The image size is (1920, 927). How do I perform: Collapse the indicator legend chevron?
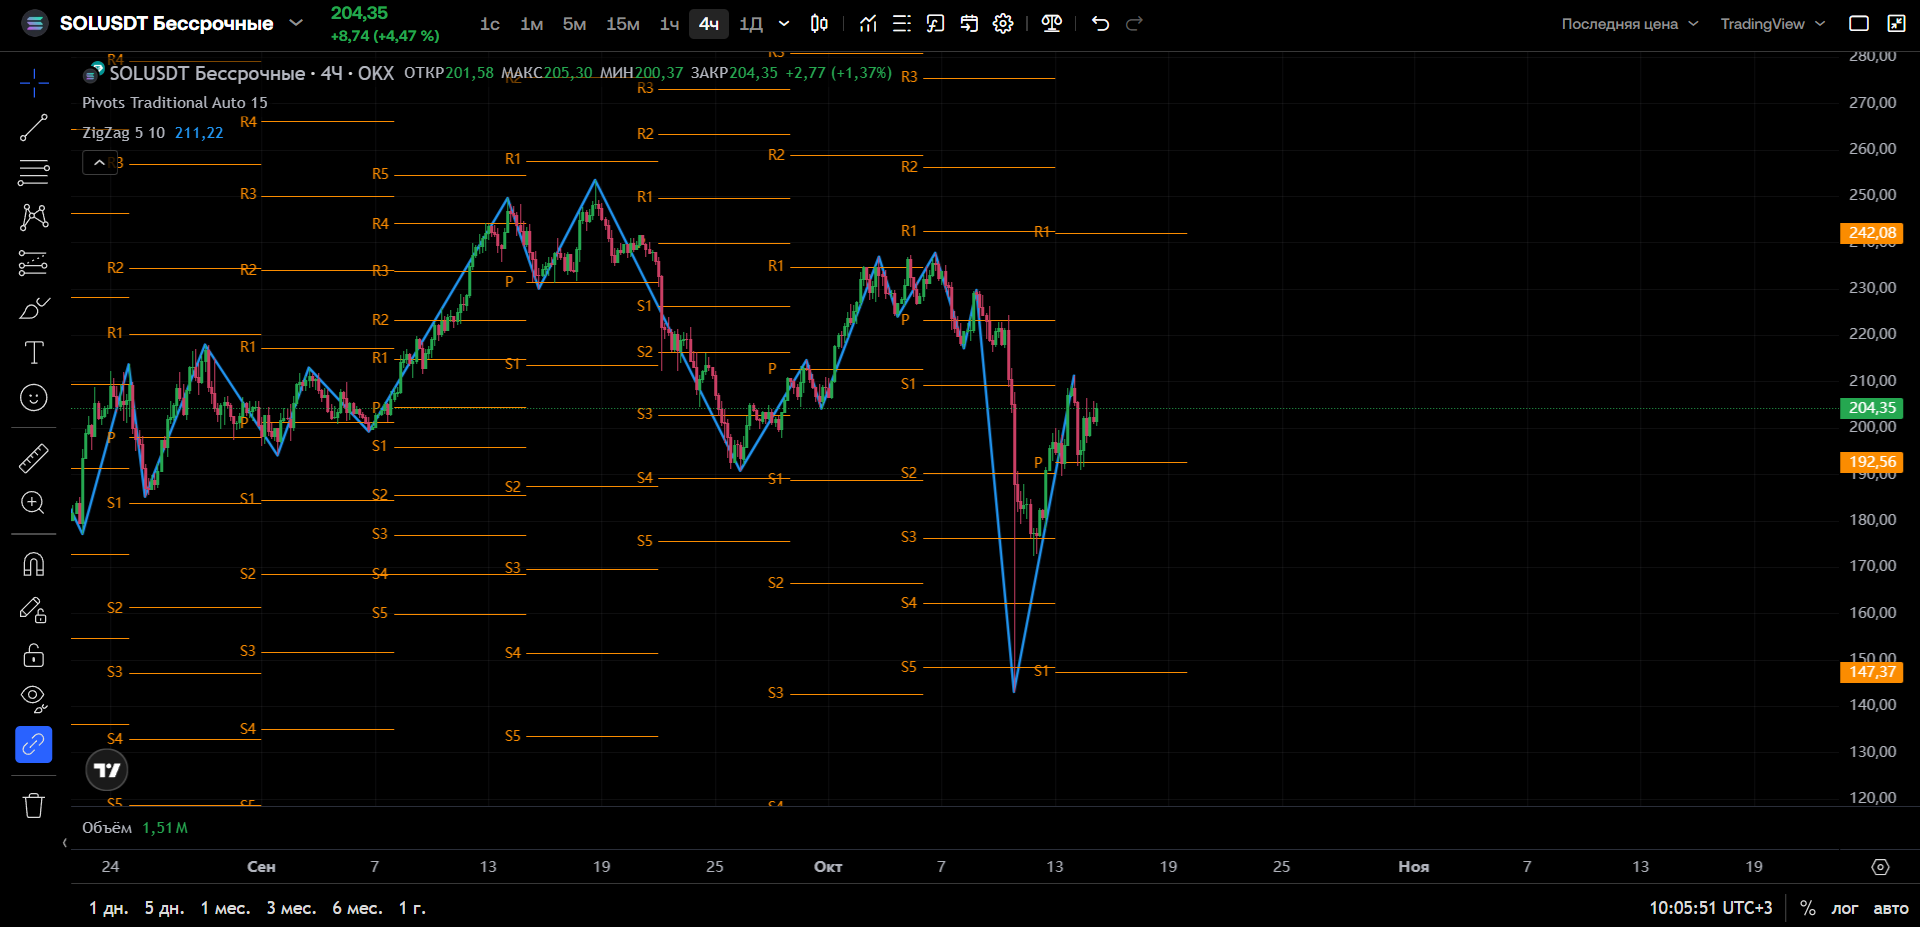99,162
